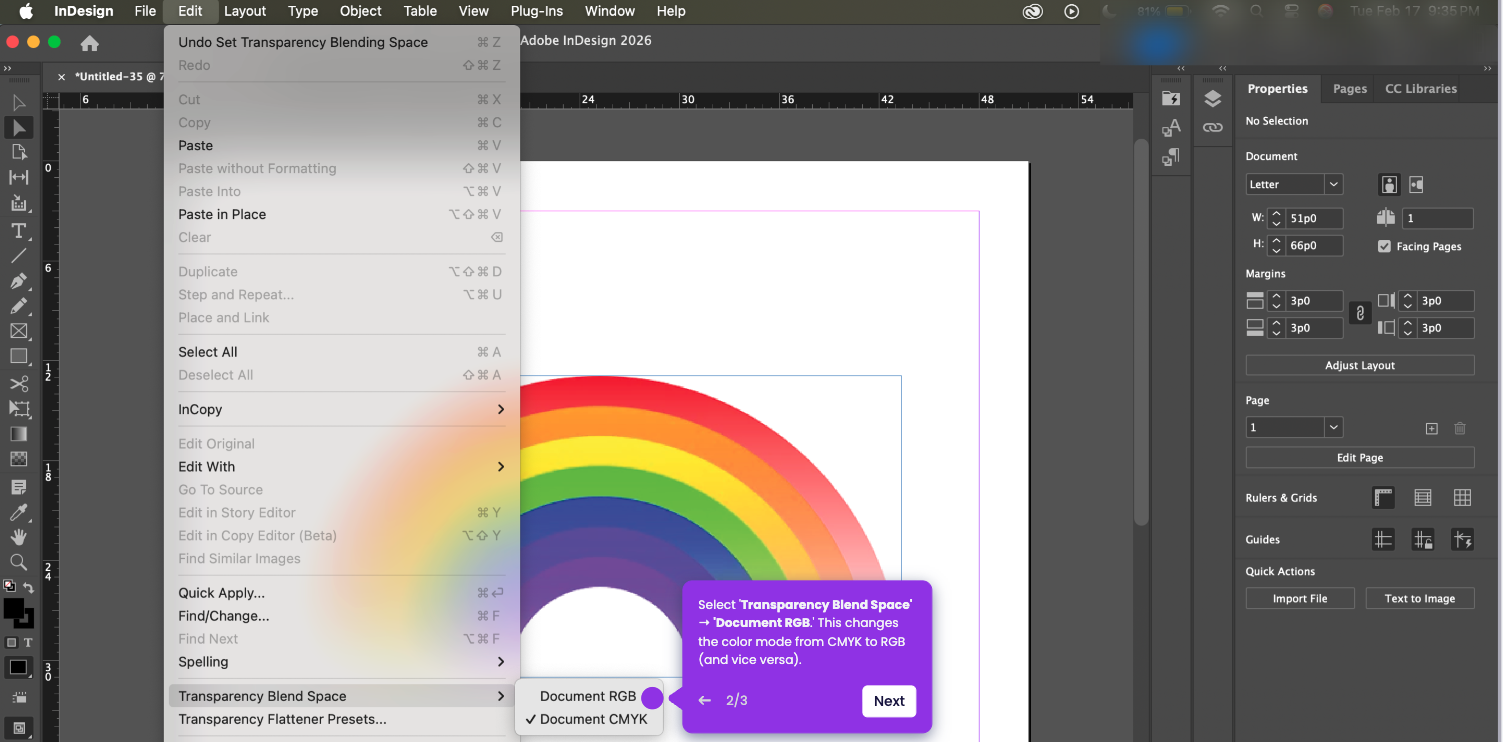This screenshot has height=742, width=1503.
Task: Open the Letter page size dropdown
Action: 1333,184
